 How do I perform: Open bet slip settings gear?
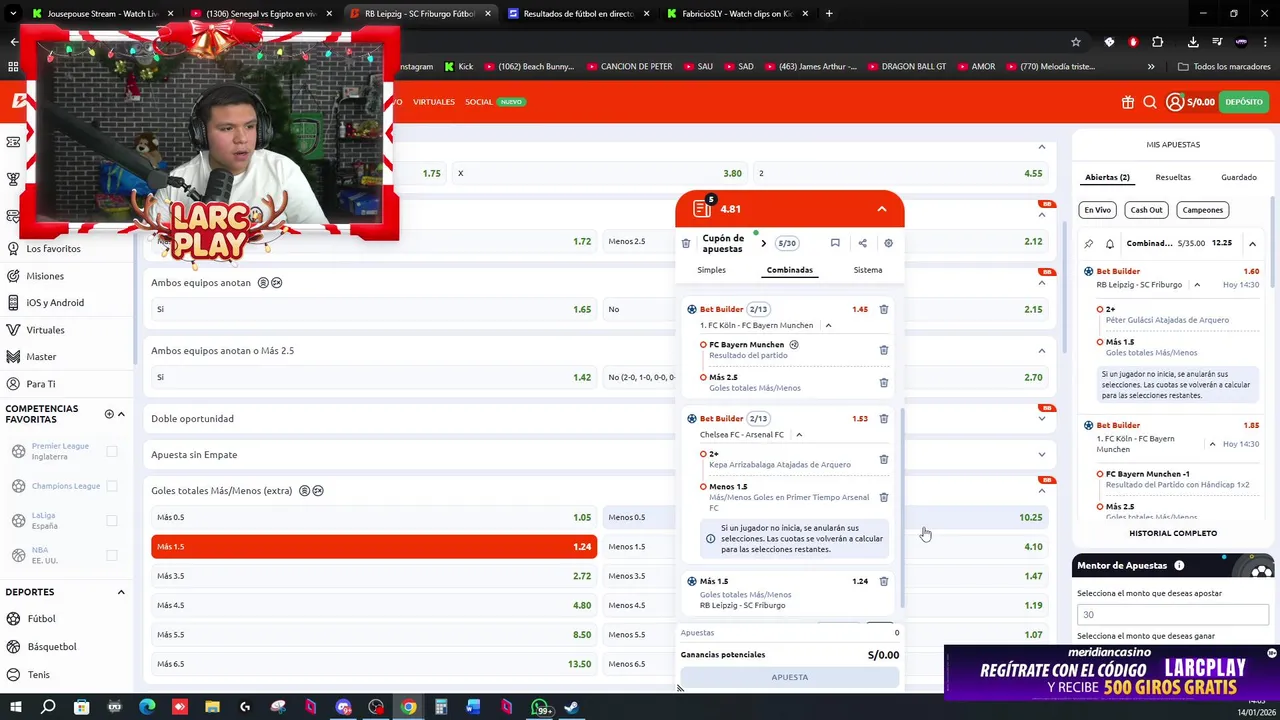(888, 243)
